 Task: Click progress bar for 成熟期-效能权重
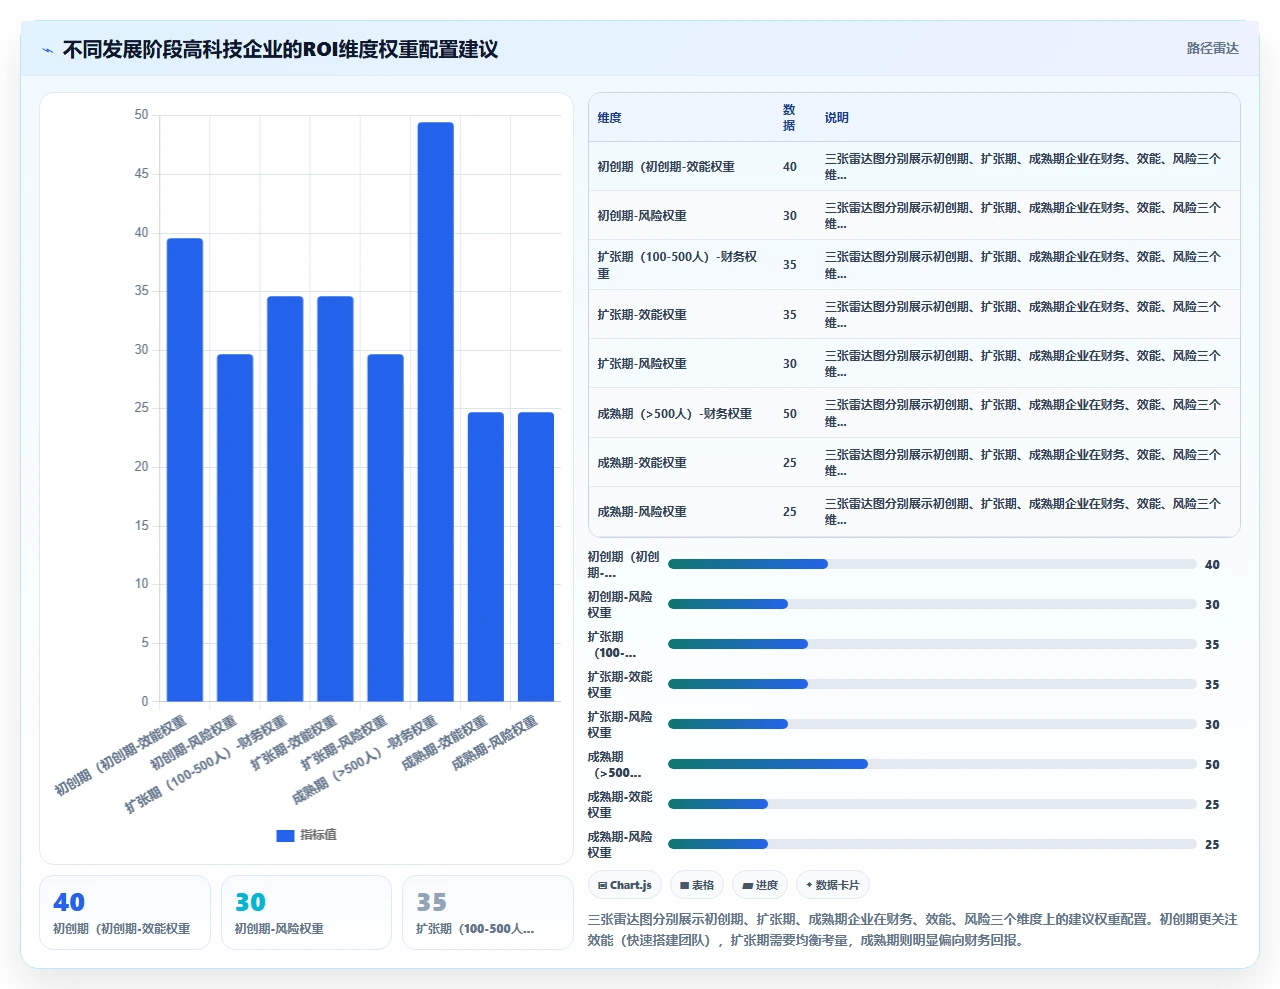[932, 804]
